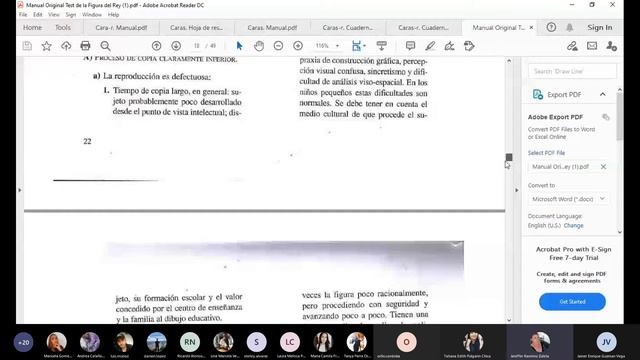Select participant avatar RN
Screen dimensions: 640x360
[190, 342]
